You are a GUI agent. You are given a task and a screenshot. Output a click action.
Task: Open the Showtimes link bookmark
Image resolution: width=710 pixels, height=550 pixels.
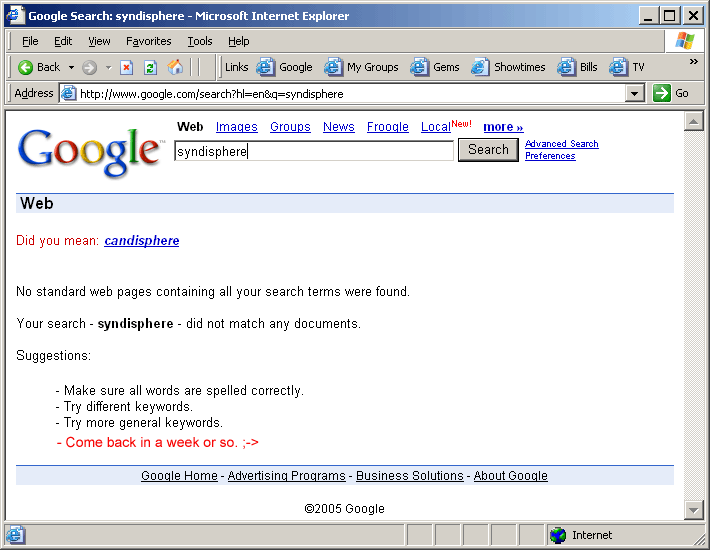508,67
